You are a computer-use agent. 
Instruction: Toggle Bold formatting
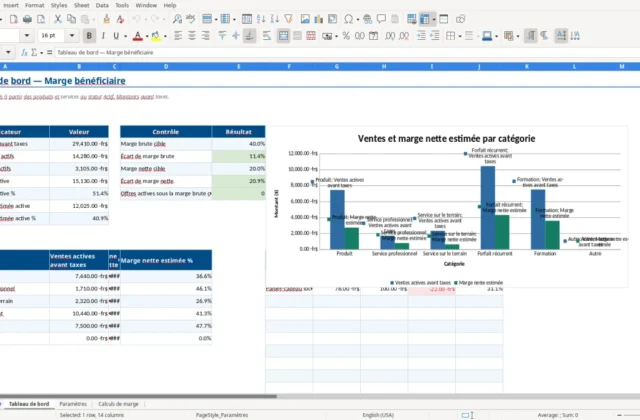tap(89, 36)
